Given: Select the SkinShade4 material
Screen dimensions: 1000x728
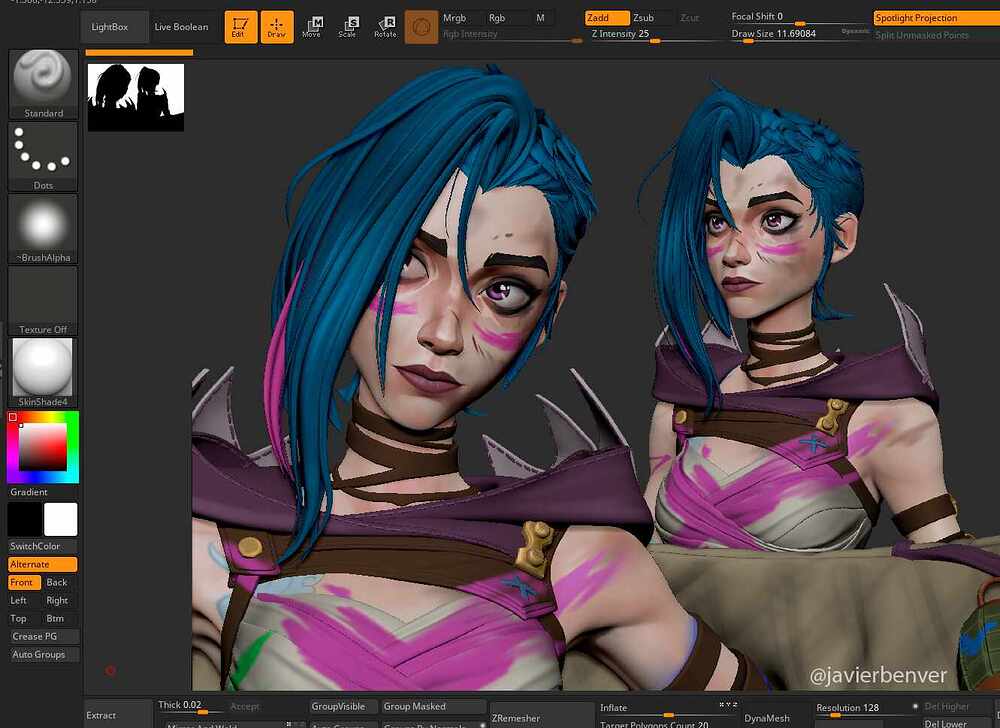Looking at the screenshot, I should coord(42,368).
